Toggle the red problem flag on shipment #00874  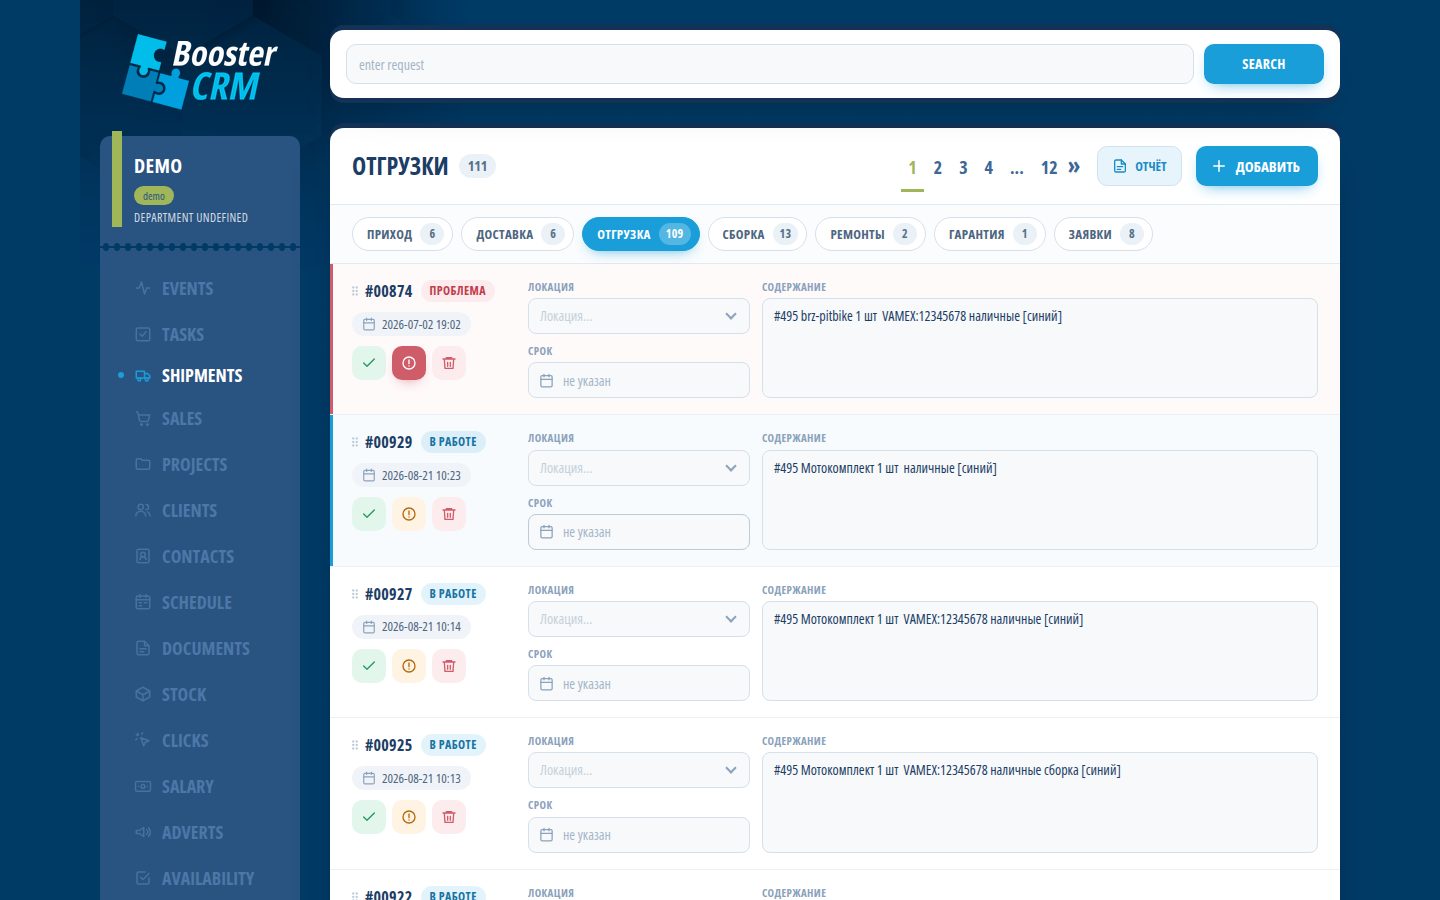[409, 363]
